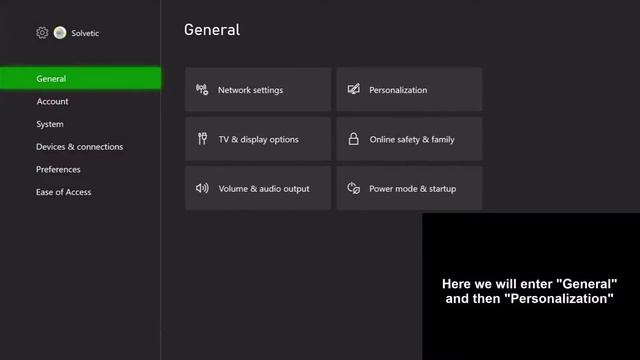Click the Online safety padlock icon
The image size is (640, 360).
pyautogui.click(x=353, y=139)
